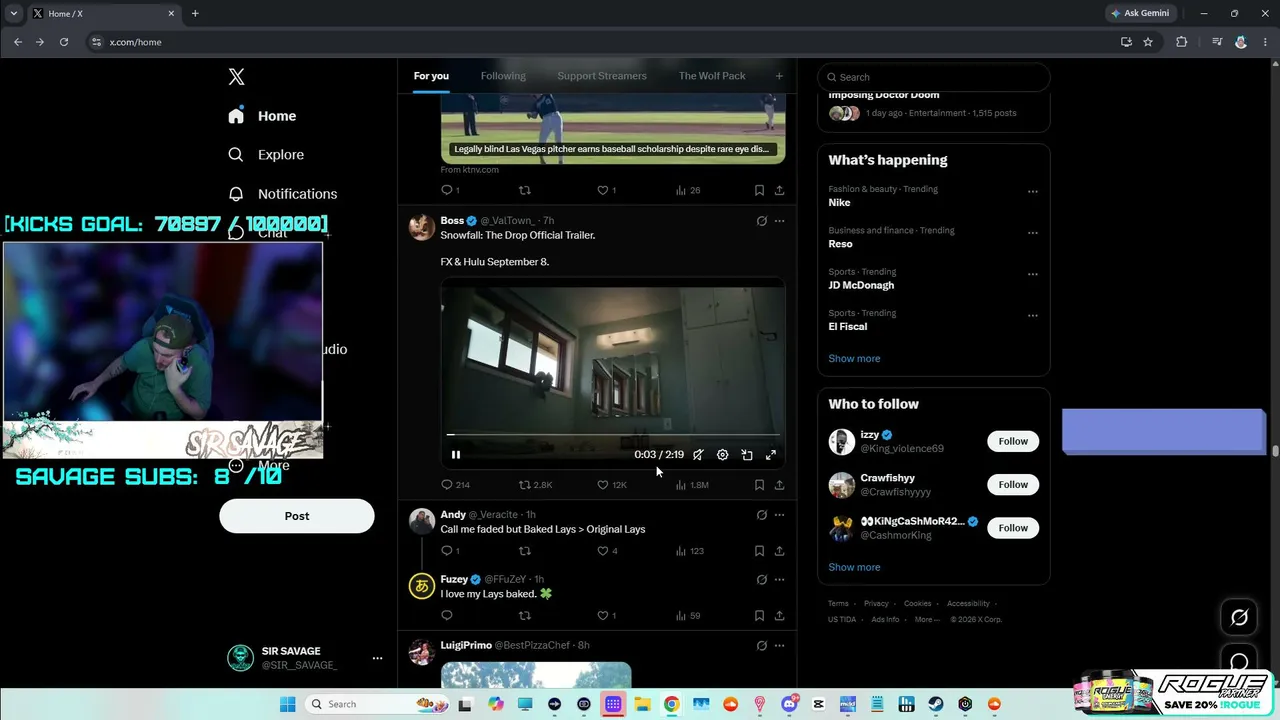Ask Grok about LuigiPrimo's post
Viewport: 1280px width, 720px height.
click(x=761, y=646)
